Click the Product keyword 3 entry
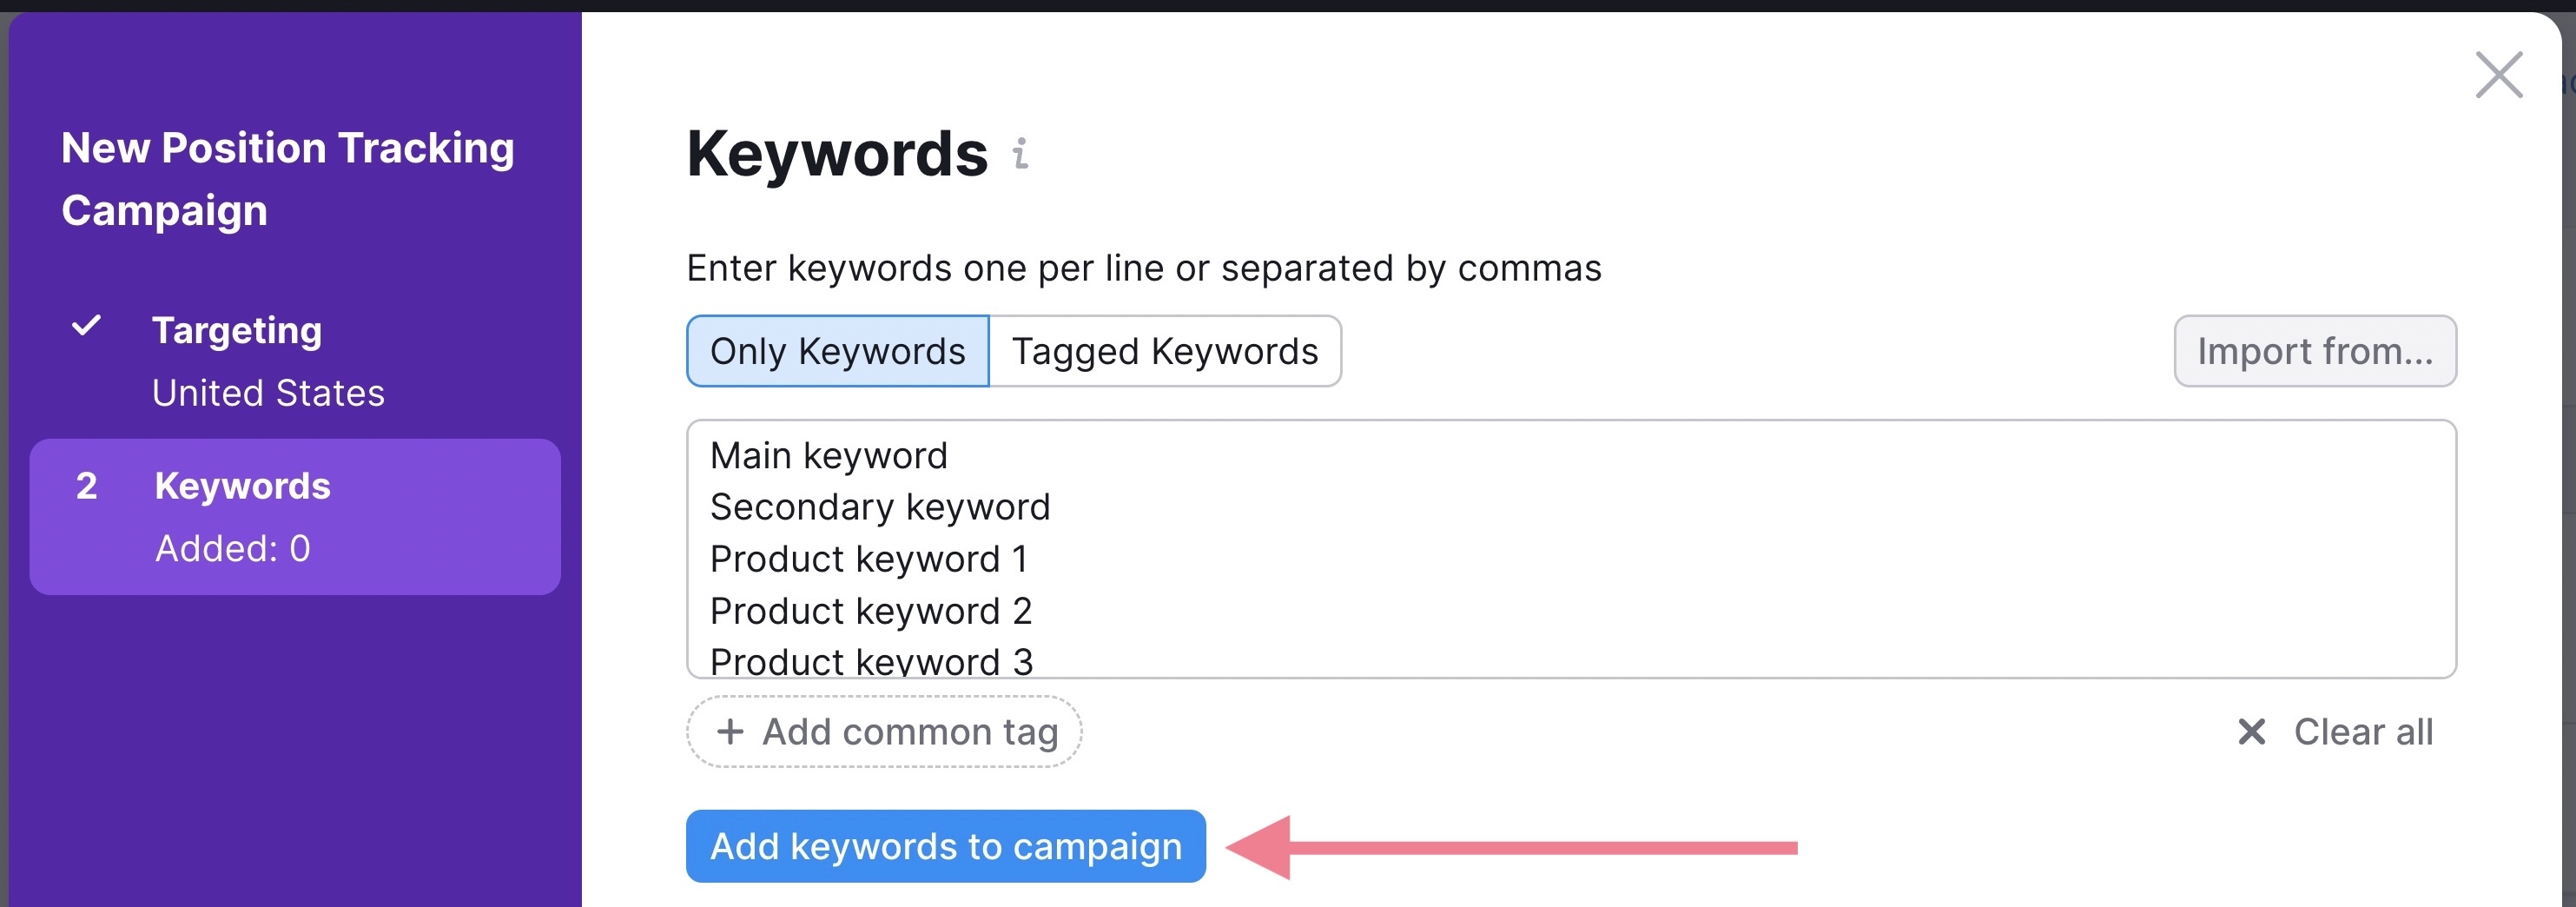The width and height of the screenshot is (2576, 907). coord(871,660)
